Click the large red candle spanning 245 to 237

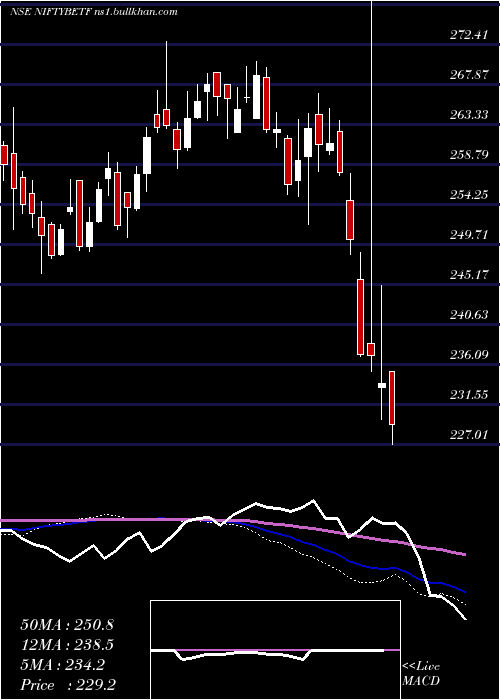360,317
